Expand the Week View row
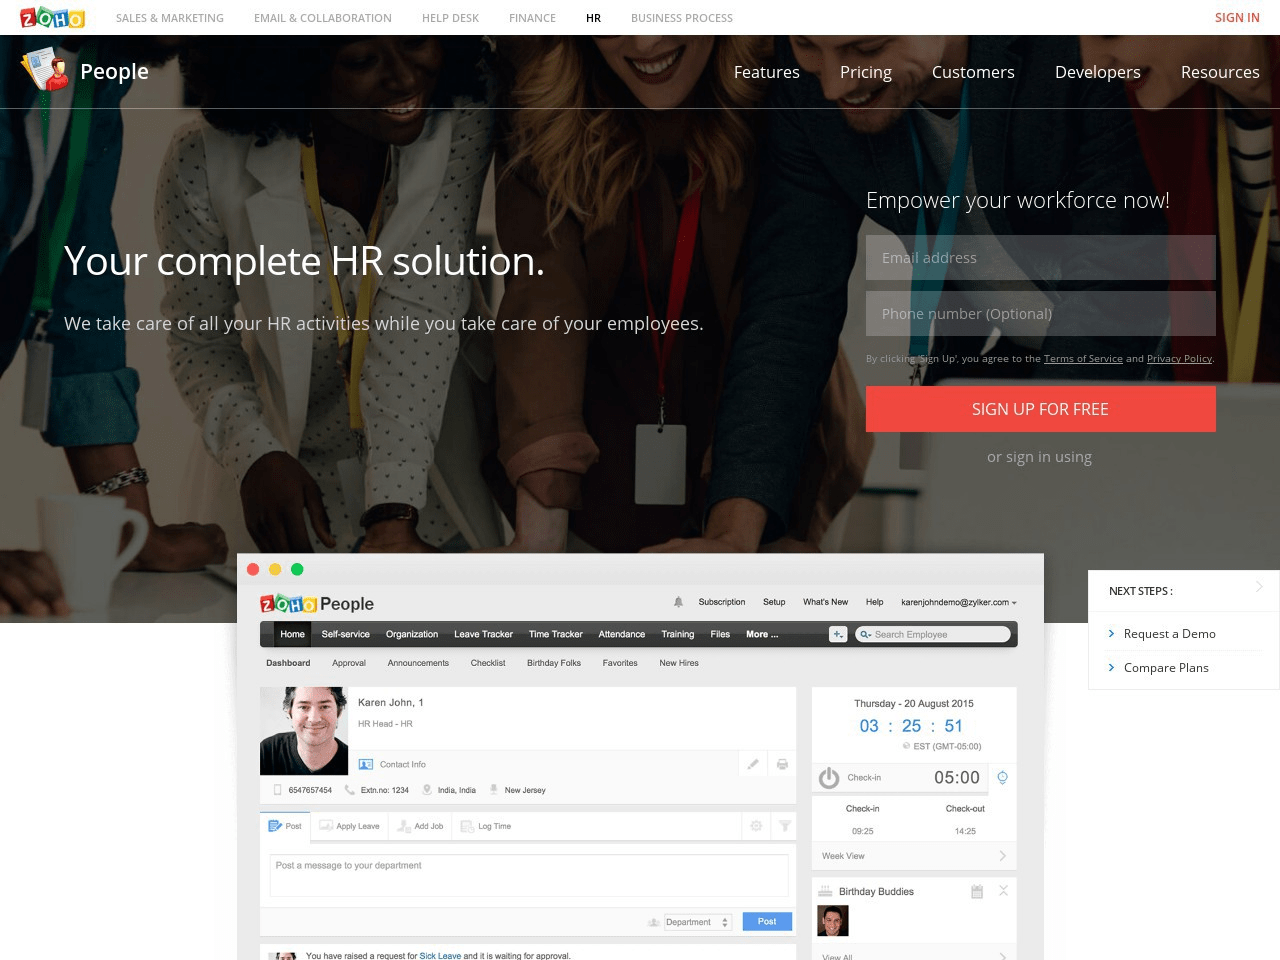Viewport: 1280px width, 960px height. (914, 856)
